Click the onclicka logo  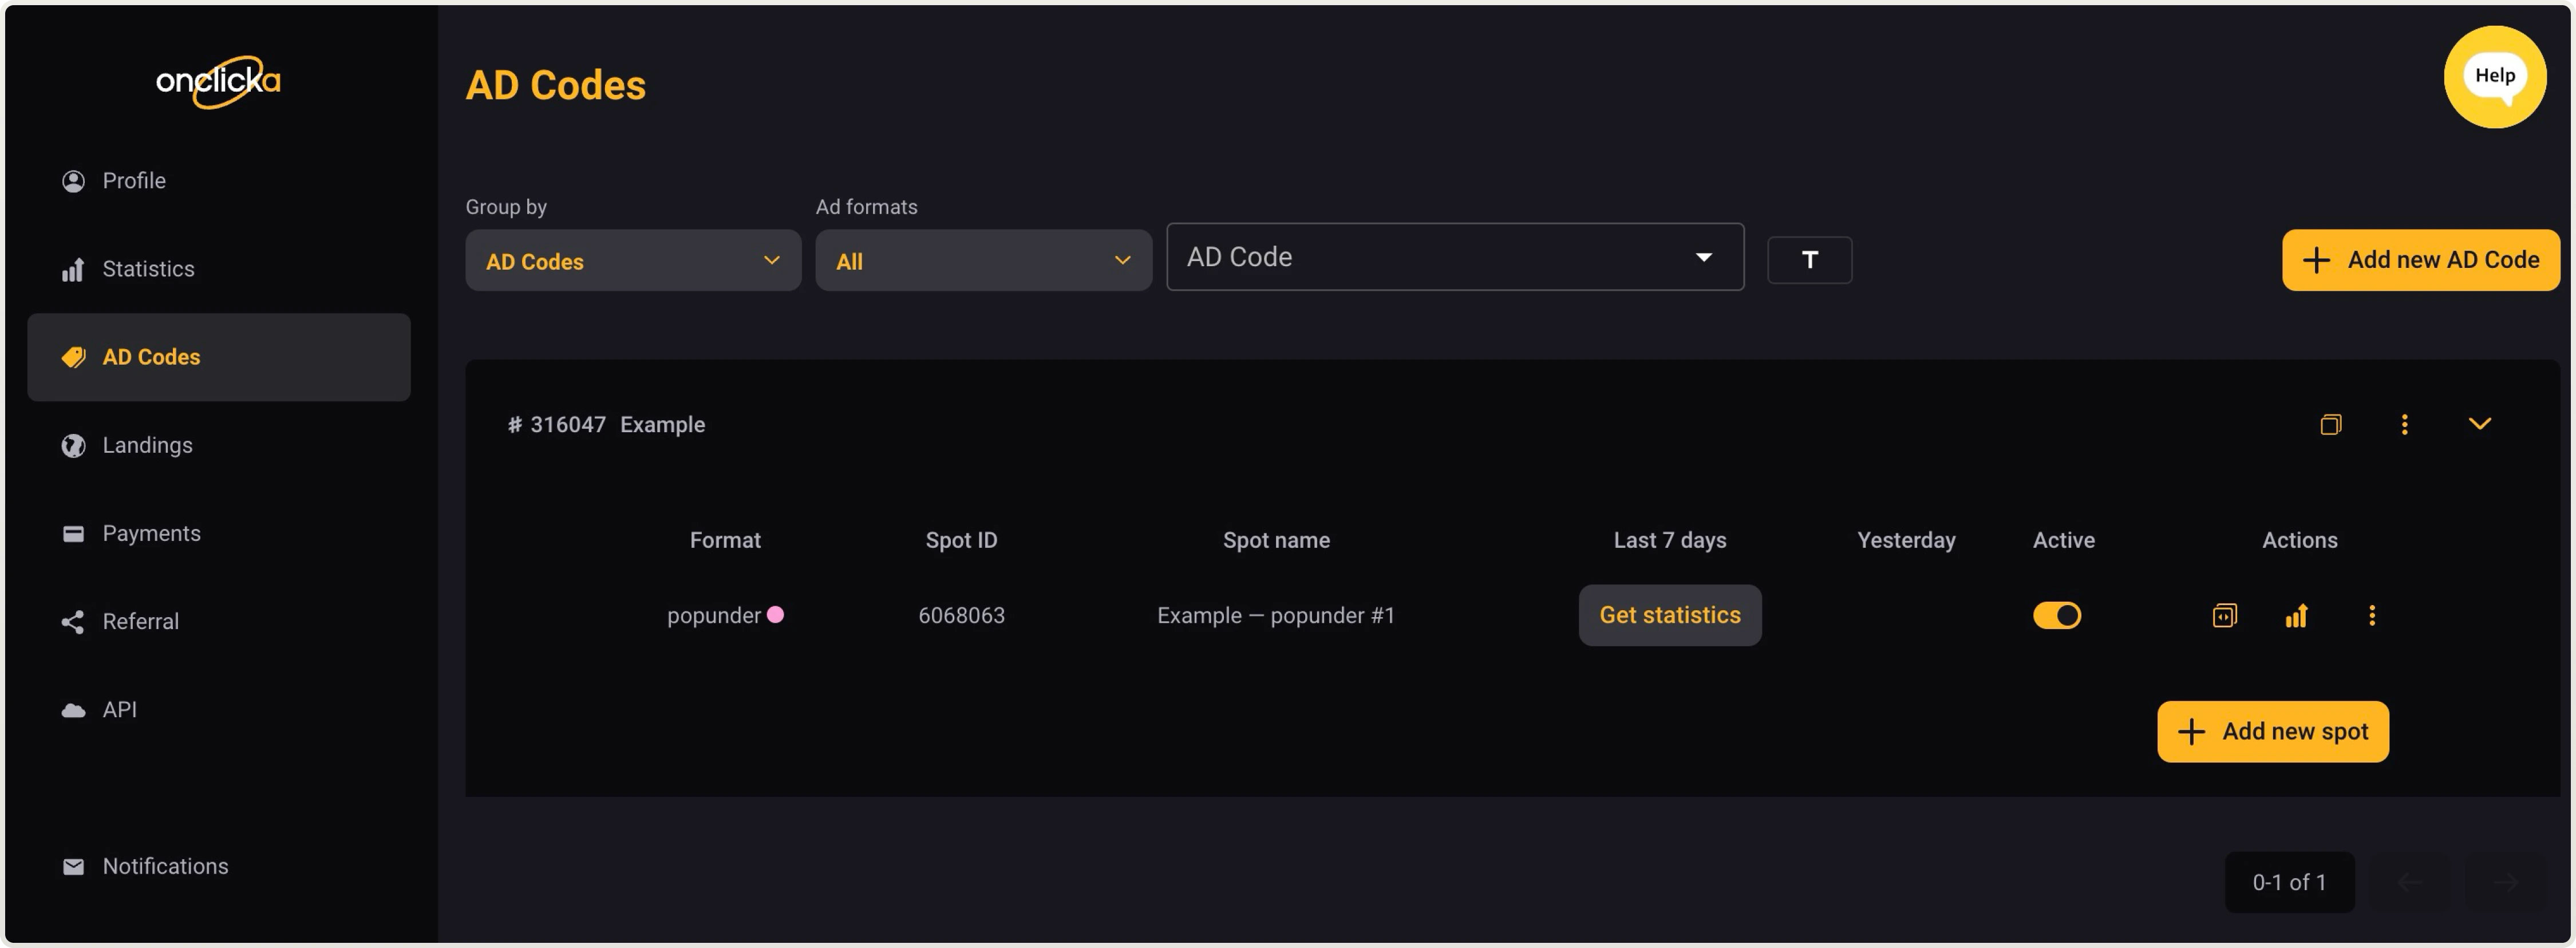pyautogui.click(x=218, y=81)
